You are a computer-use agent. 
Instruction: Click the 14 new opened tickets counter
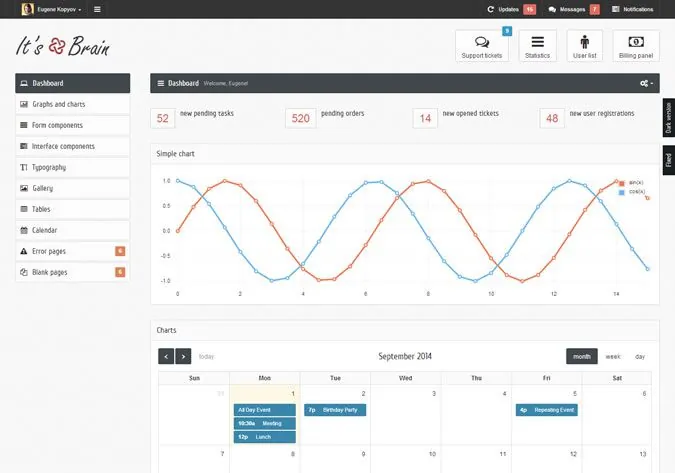(x=425, y=118)
